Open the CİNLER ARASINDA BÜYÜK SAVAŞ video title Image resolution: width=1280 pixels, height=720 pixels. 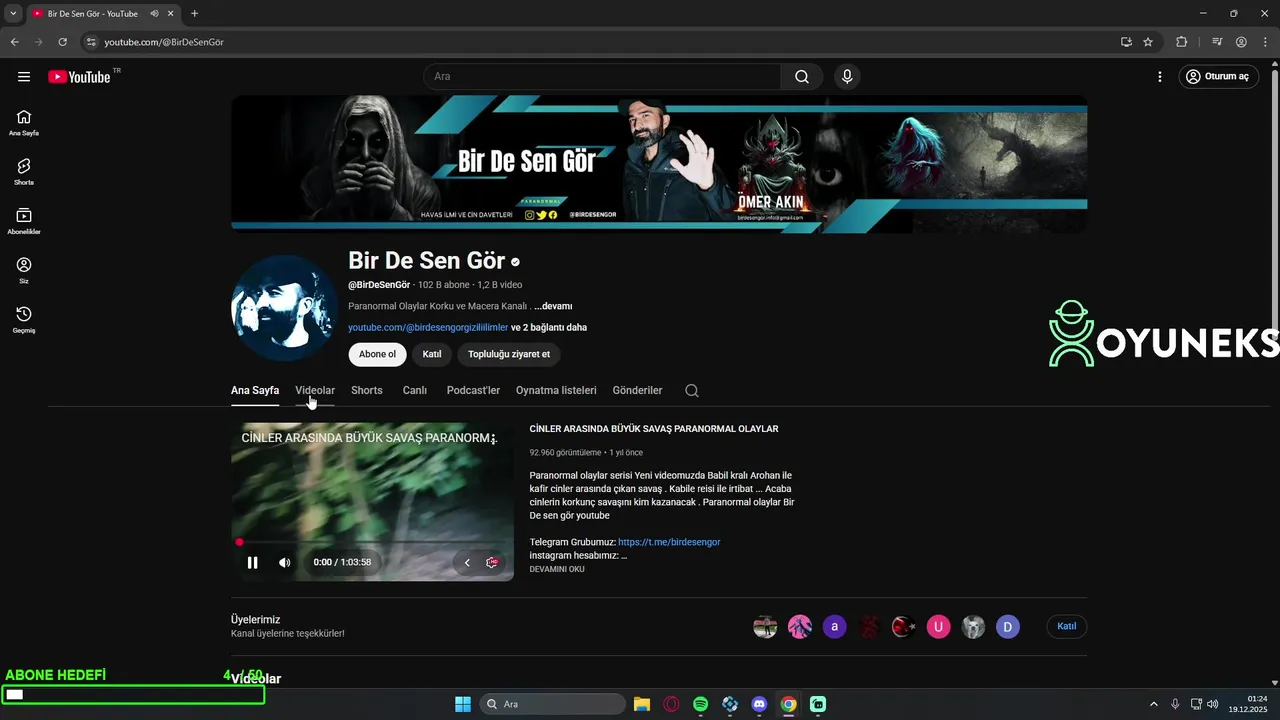tap(654, 429)
